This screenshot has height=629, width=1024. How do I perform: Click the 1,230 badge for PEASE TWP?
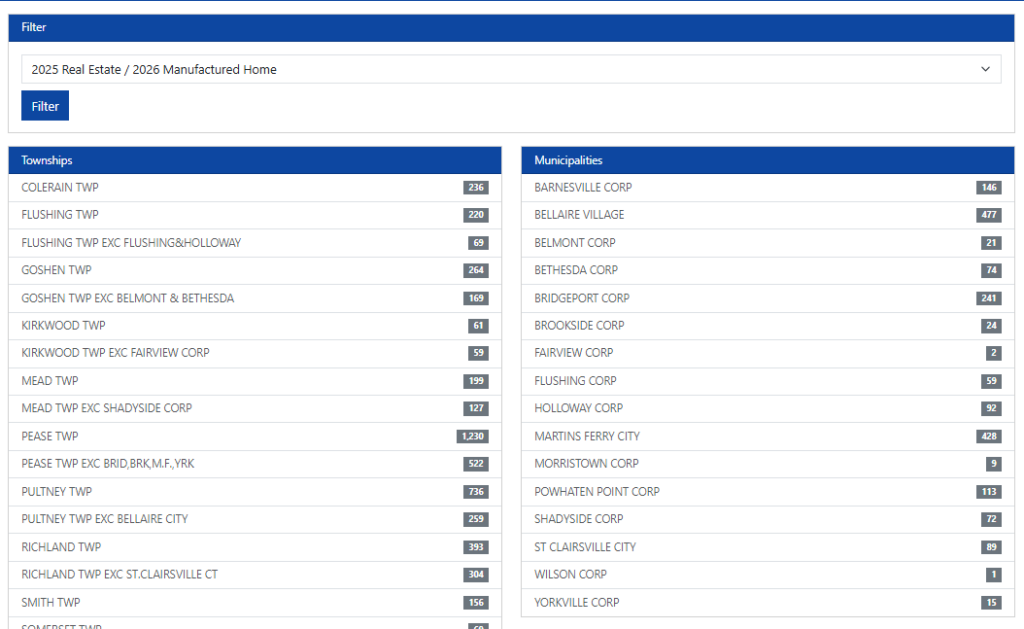point(472,436)
